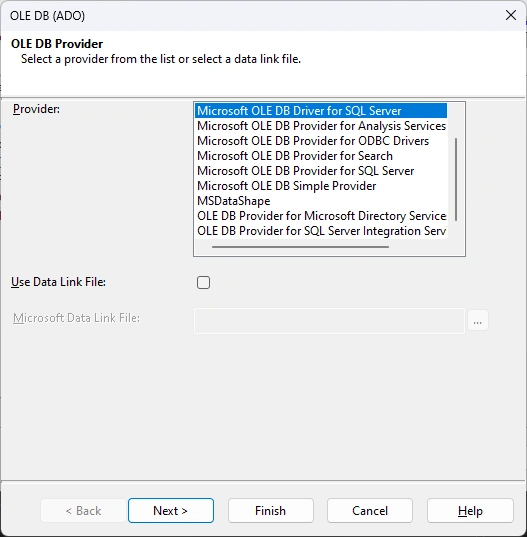The width and height of the screenshot is (527, 537).
Task: Open Help for this dialog
Action: pos(470,511)
